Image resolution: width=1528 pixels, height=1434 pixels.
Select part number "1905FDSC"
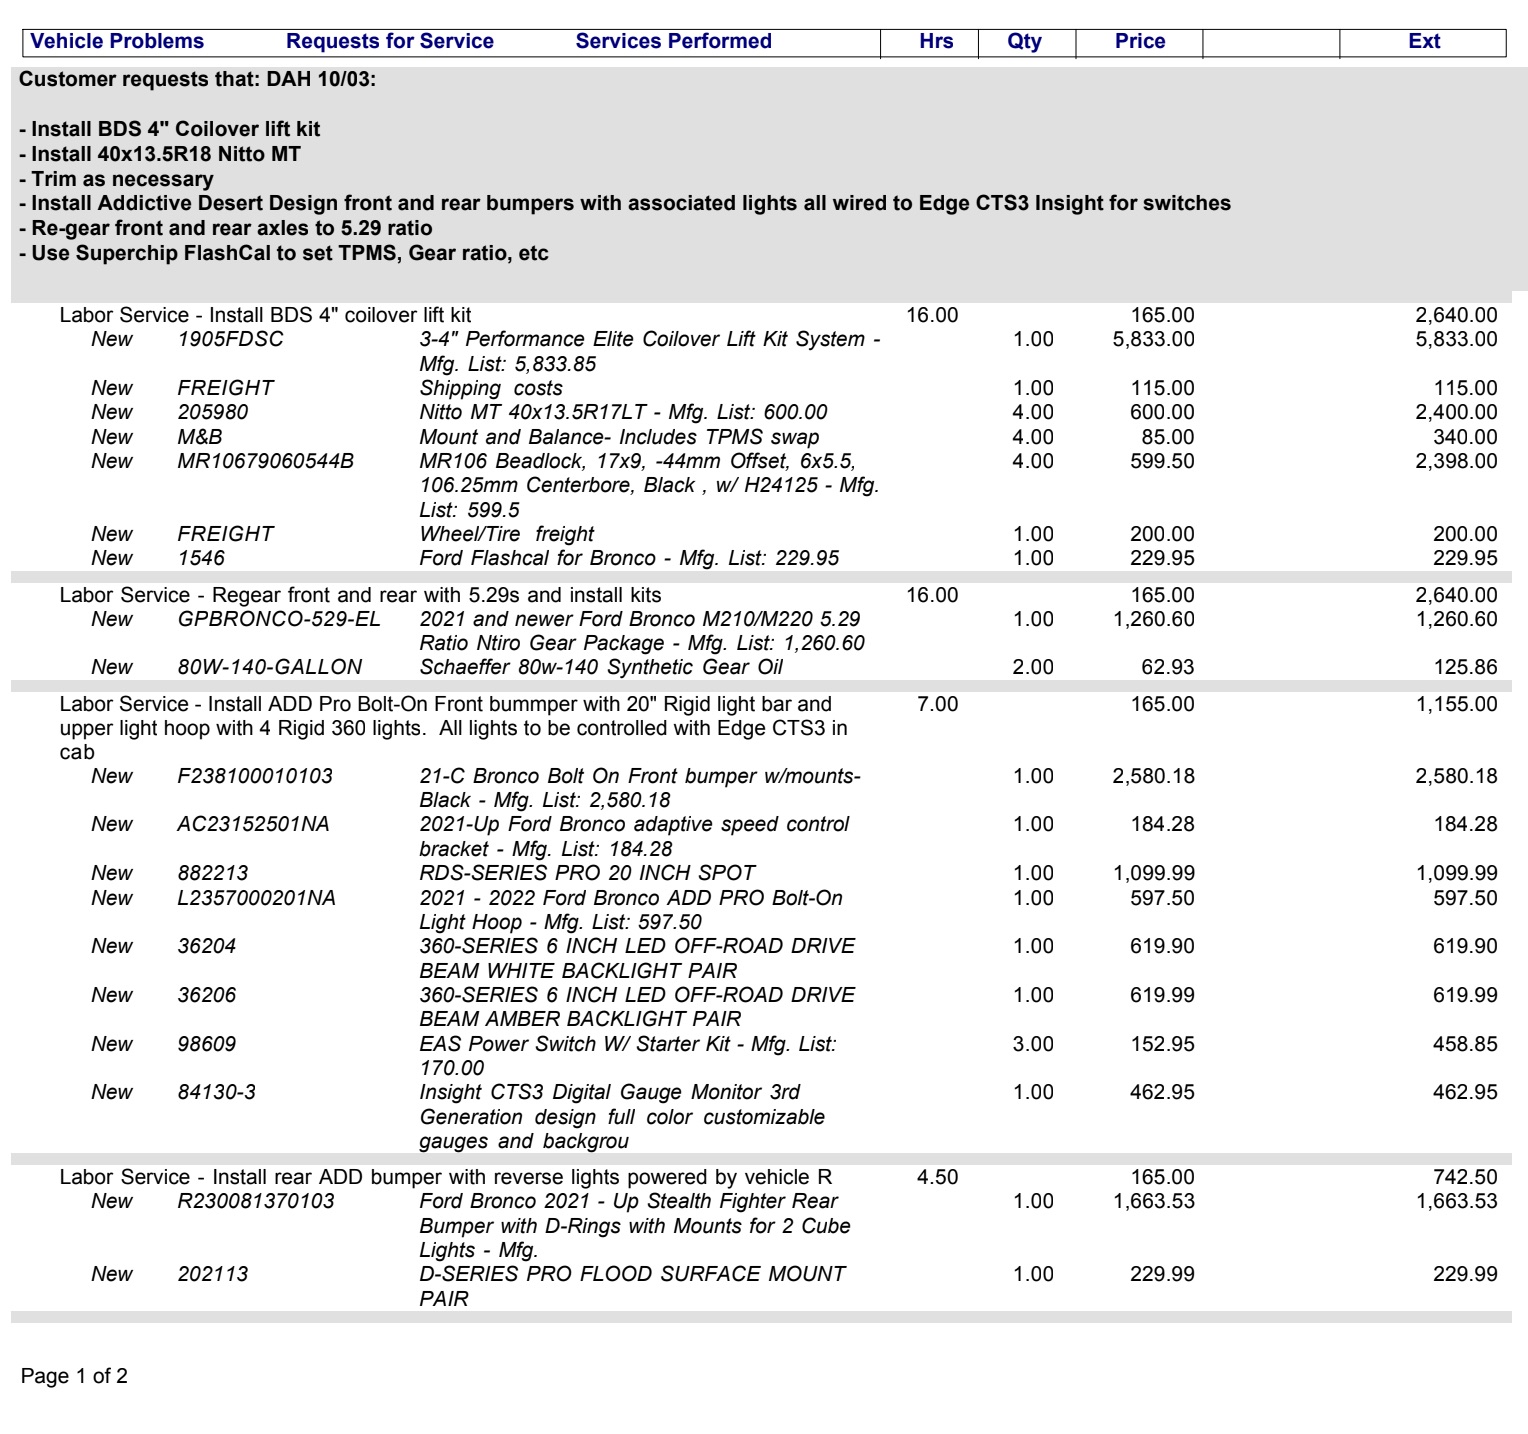point(231,340)
